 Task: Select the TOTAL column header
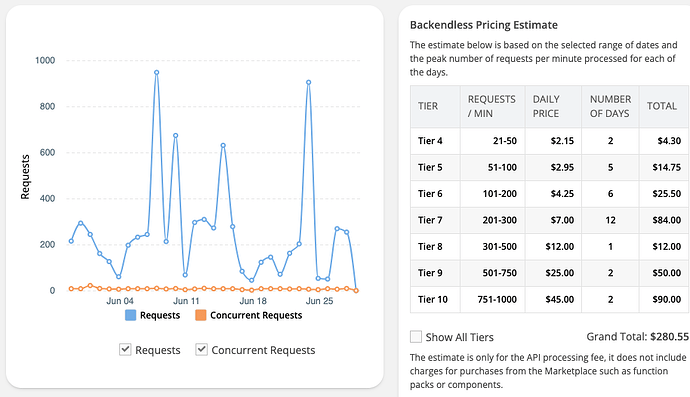click(664, 106)
